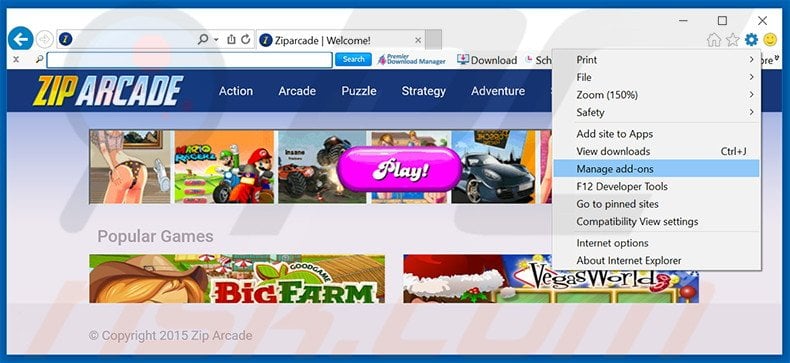This screenshot has width=790, height=363.
Task: Close the Ziparcade tab
Action: (x=418, y=40)
